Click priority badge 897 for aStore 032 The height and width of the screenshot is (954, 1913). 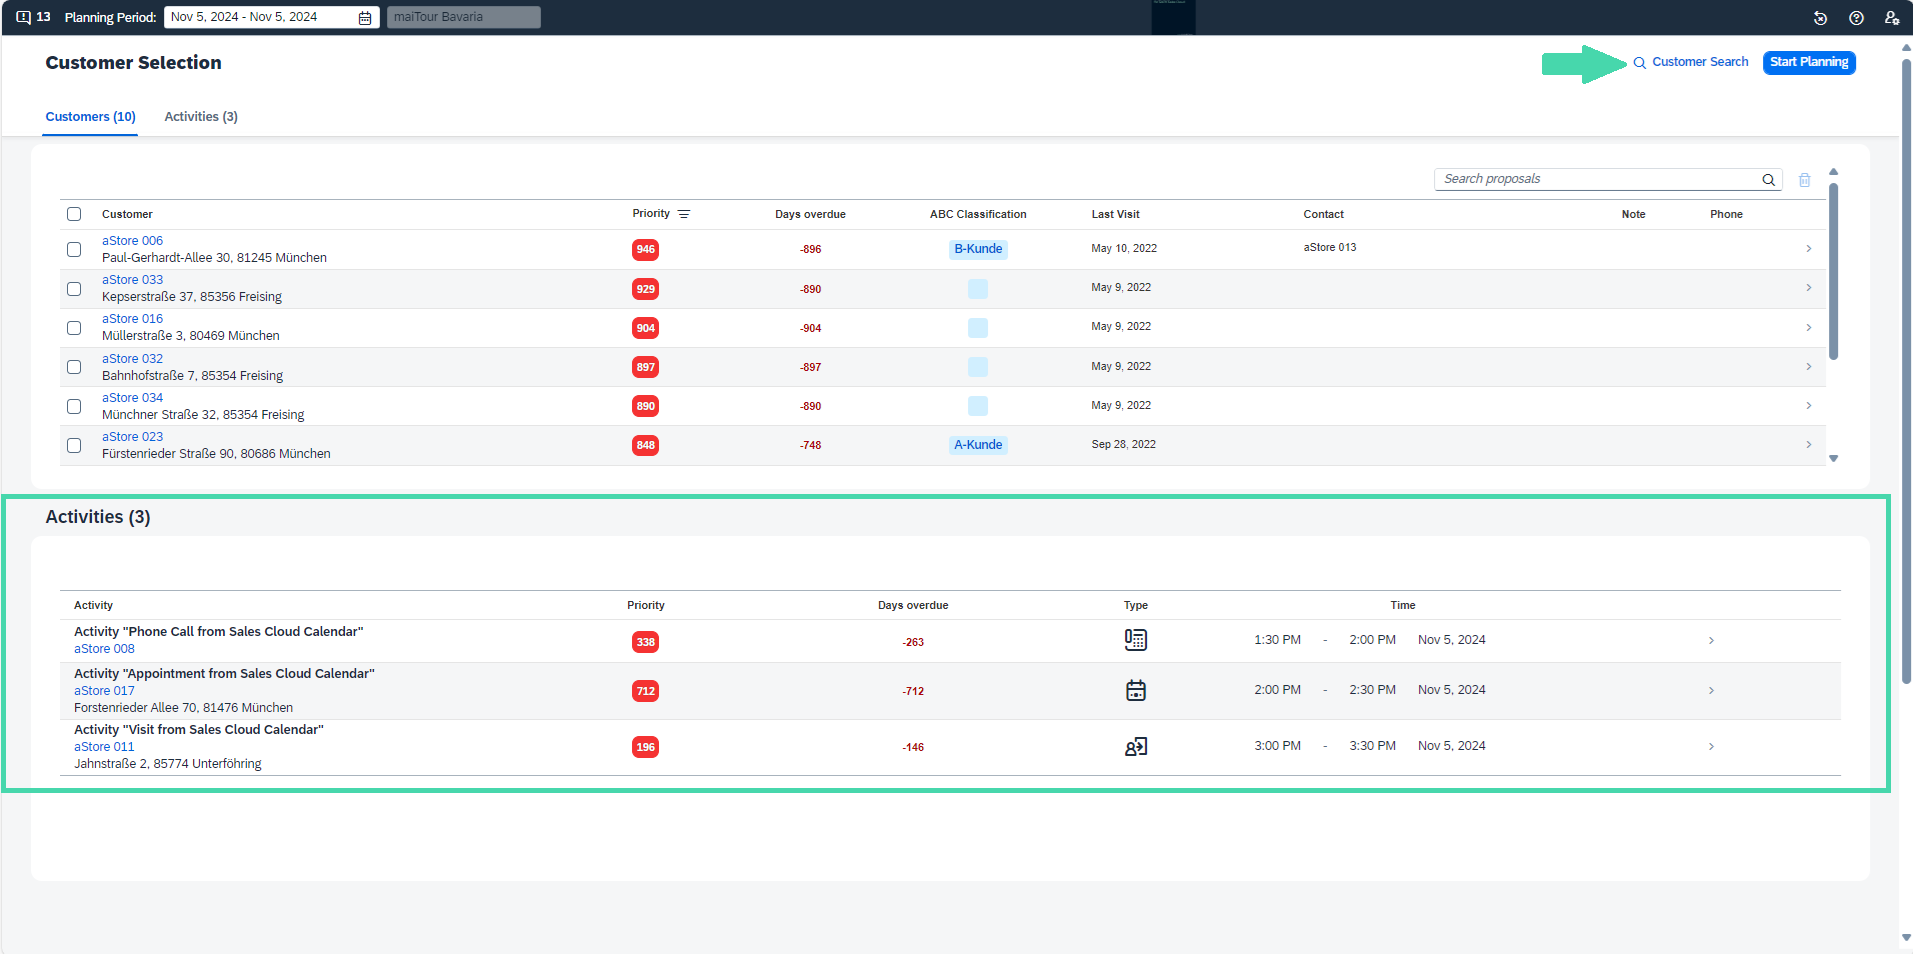646,367
